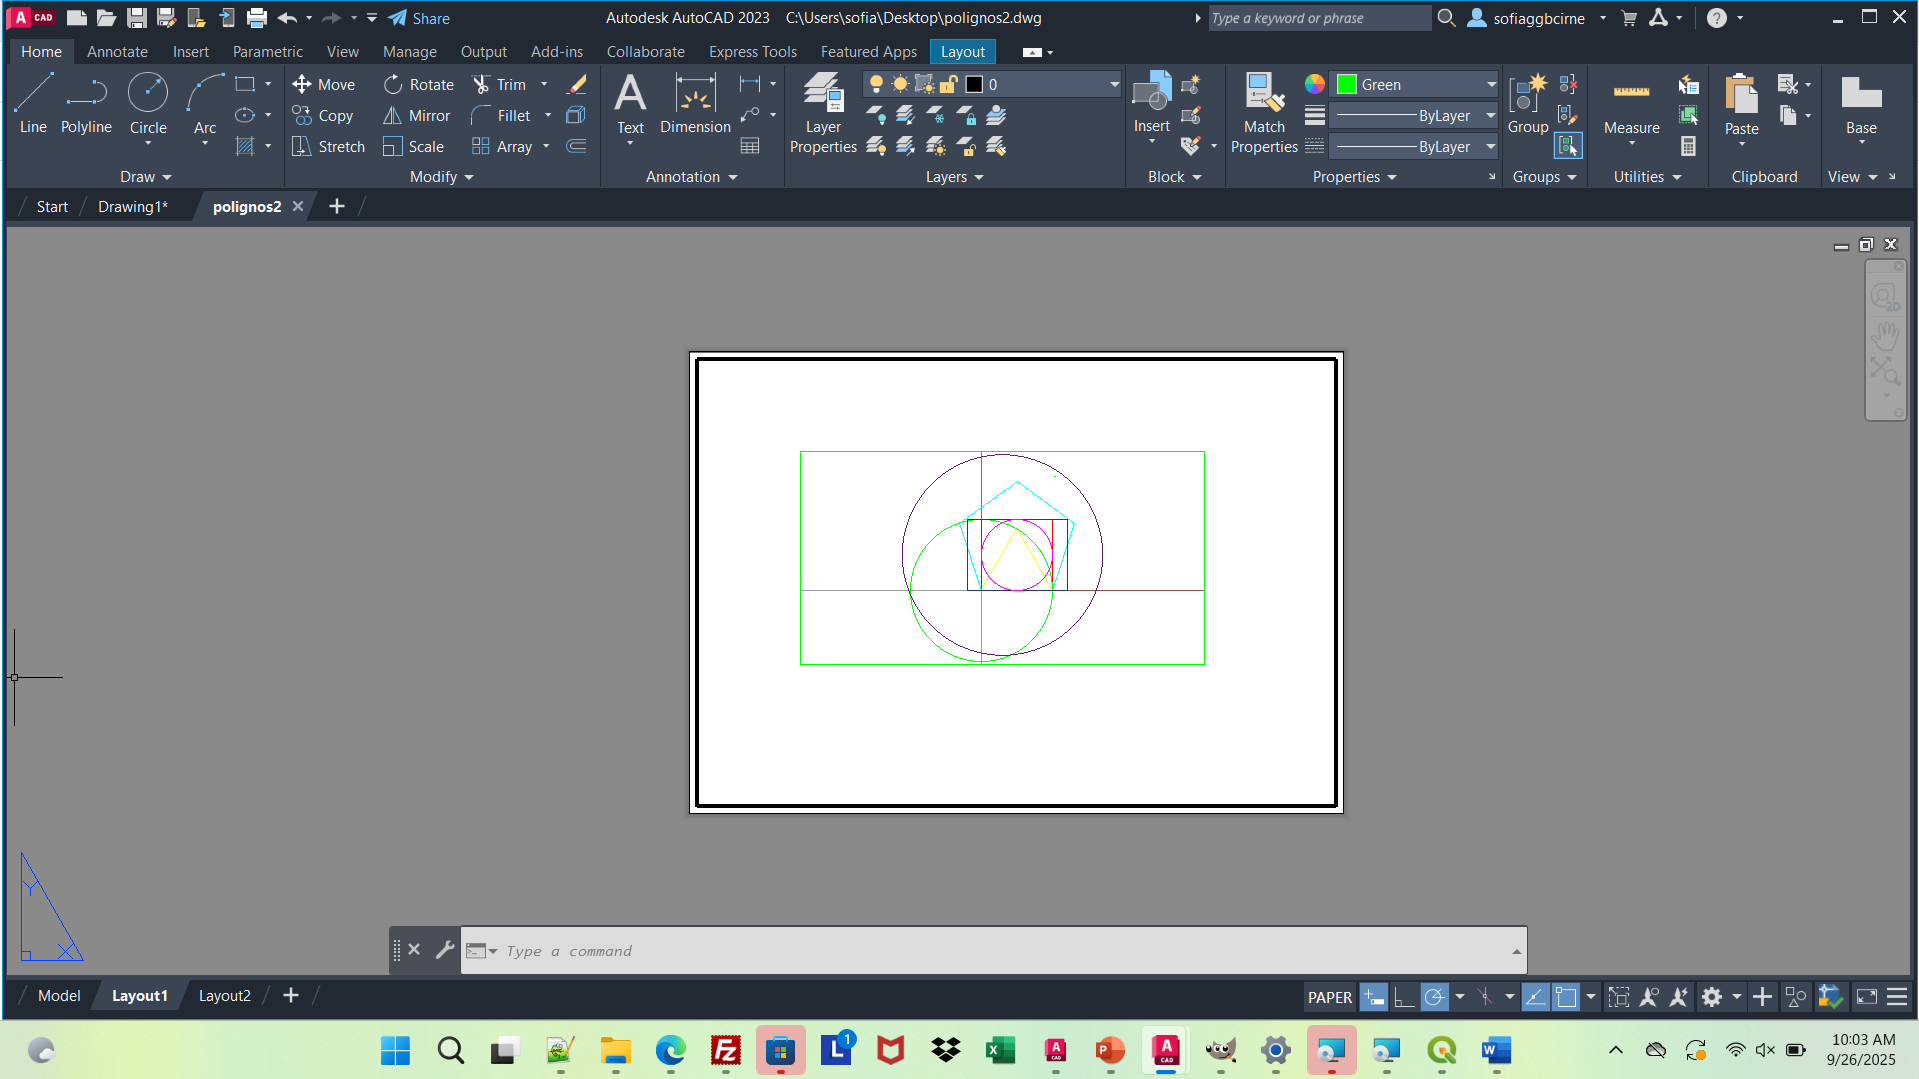This screenshot has width=1919, height=1079.
Task: Open the Green object color dropdown
Action: pyautogui.click(x=1491, y=85)
